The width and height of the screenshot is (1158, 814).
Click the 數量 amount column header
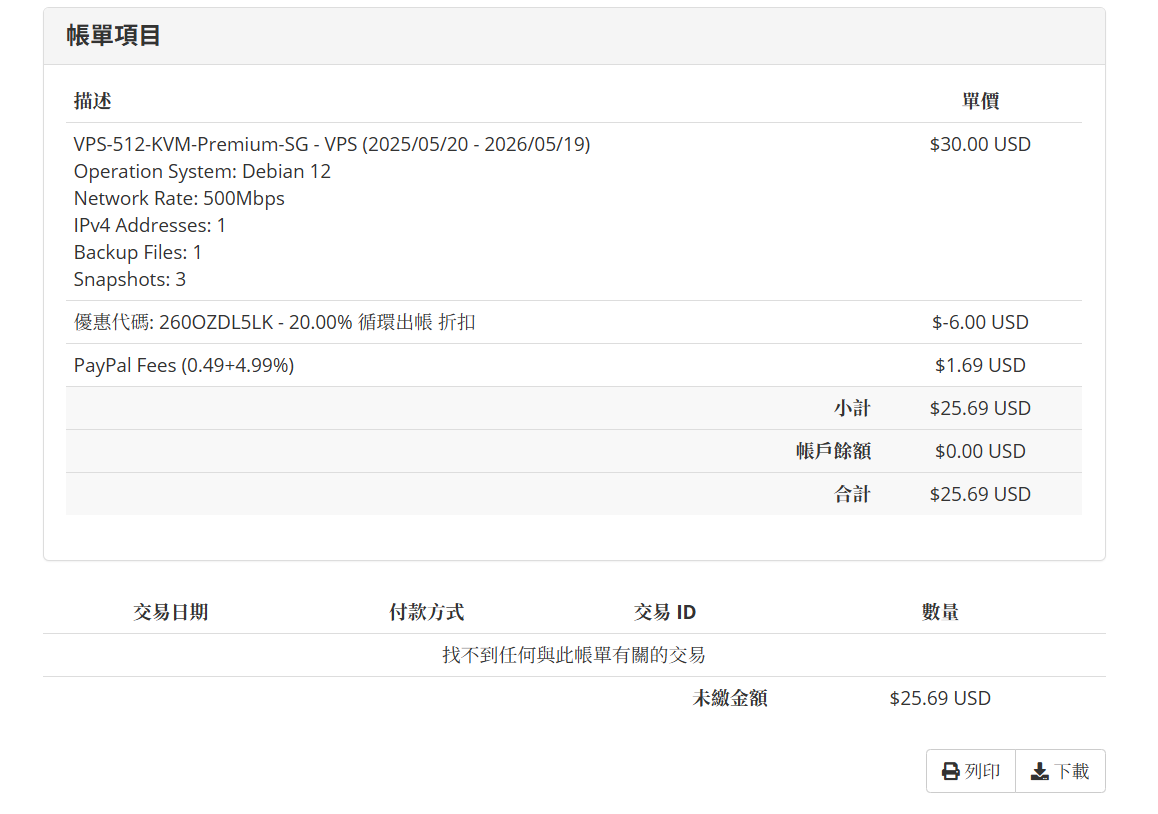point(938,611)
